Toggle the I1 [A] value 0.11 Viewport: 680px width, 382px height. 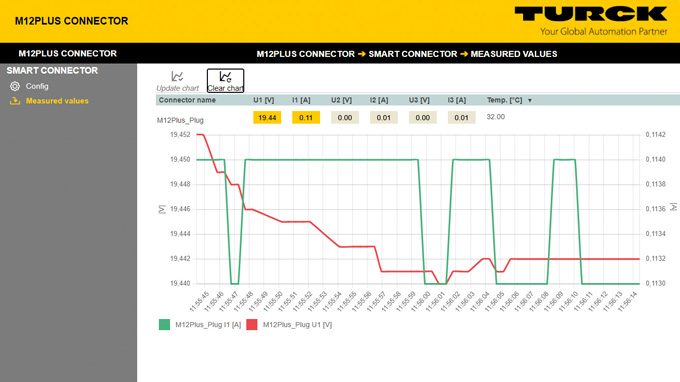point(306,118)
